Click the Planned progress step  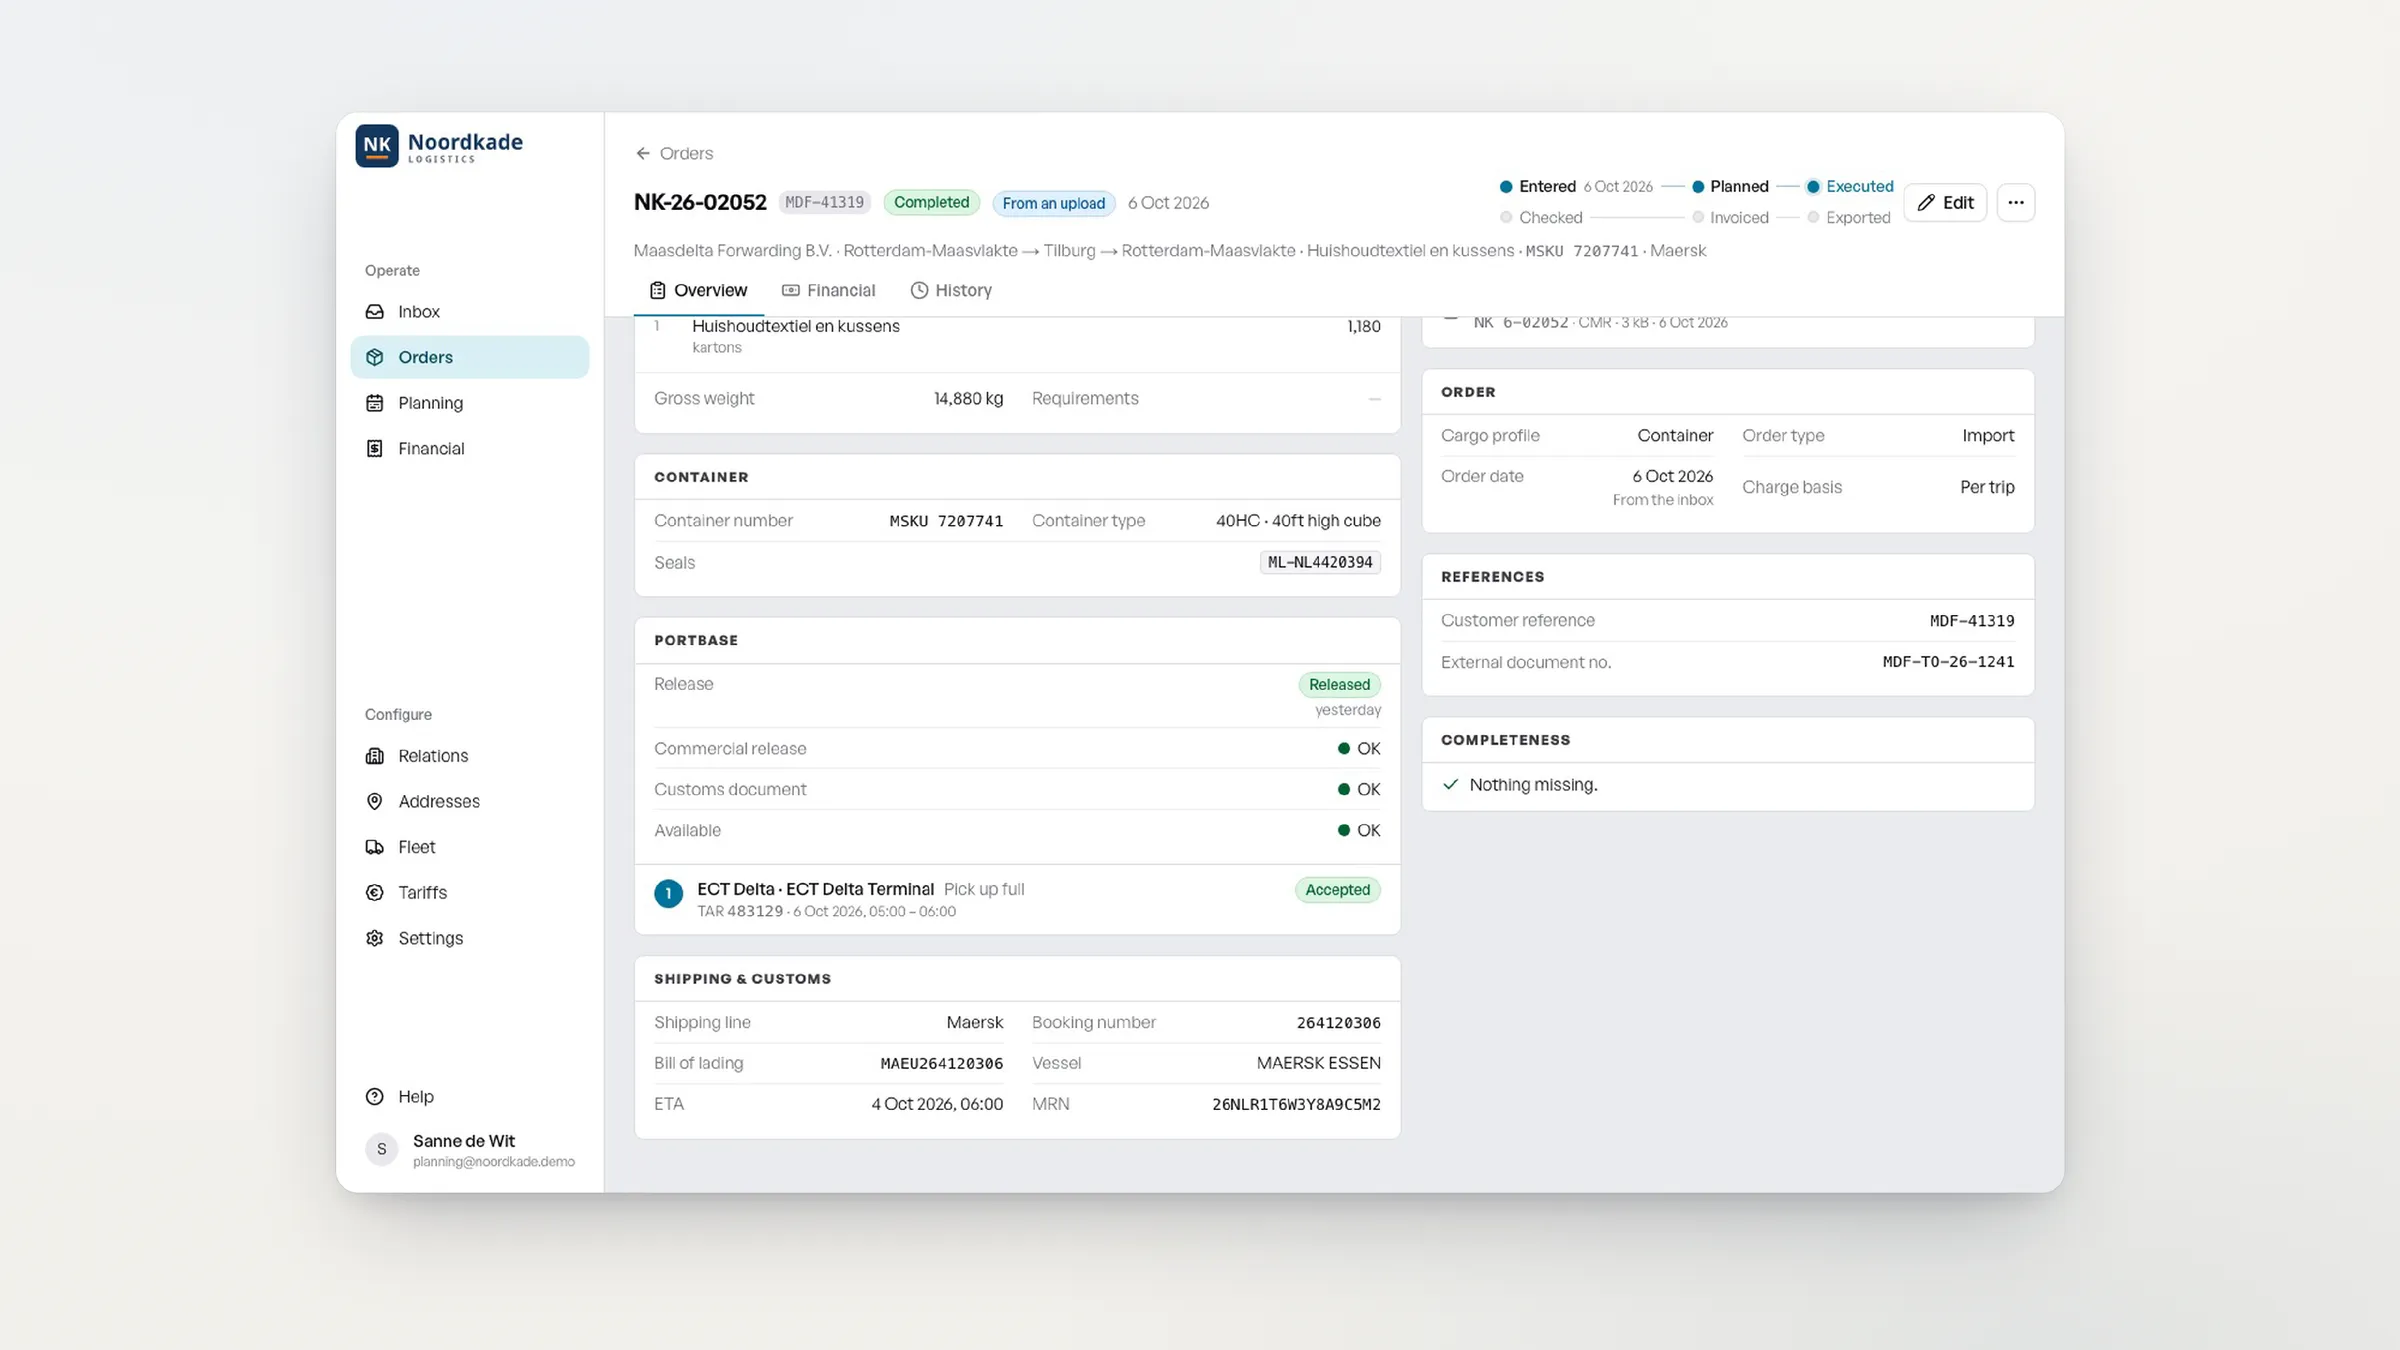(x=1730, y=187)
